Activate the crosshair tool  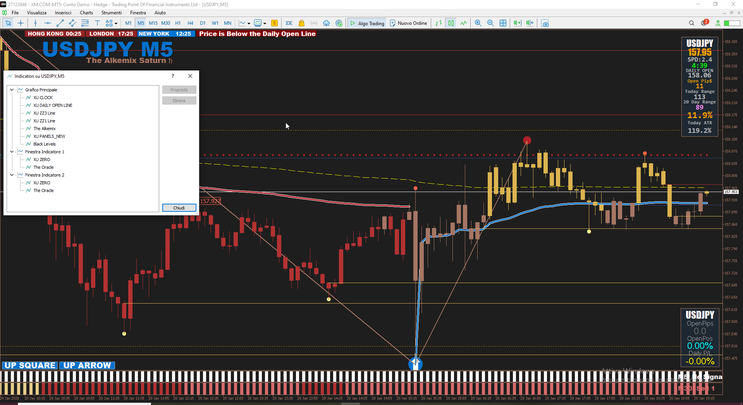coord(20,23)
